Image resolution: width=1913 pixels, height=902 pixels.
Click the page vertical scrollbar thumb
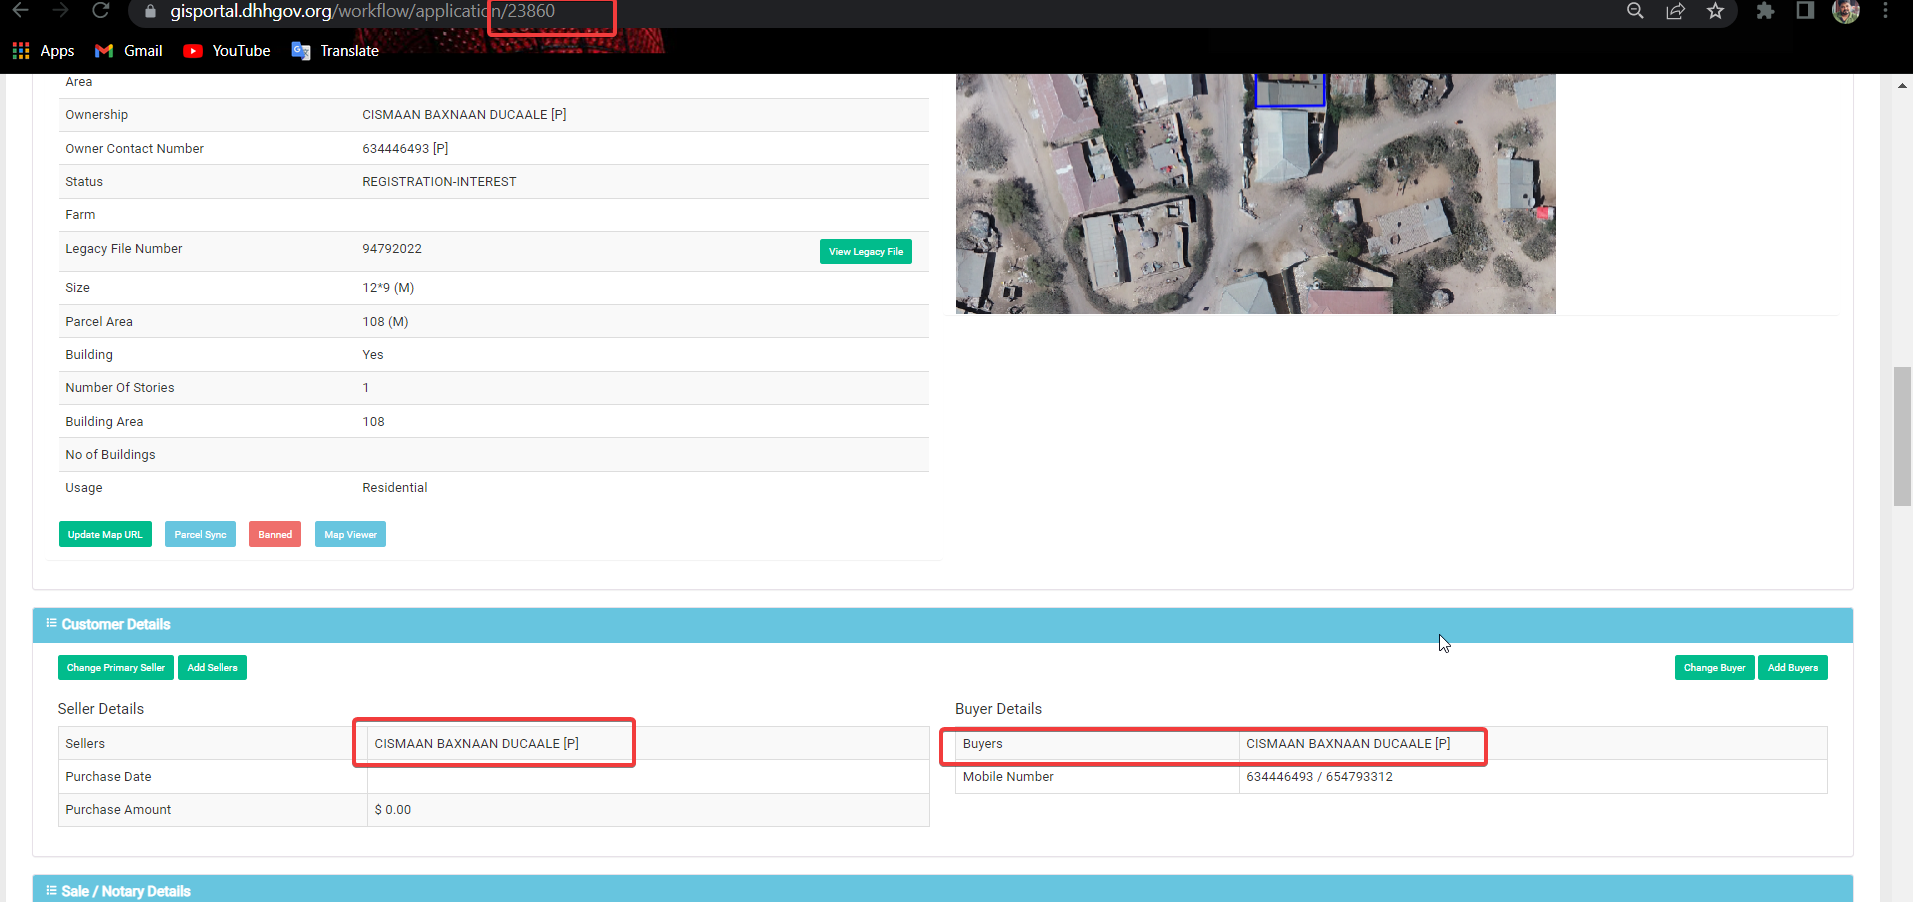pos(1902,437)
